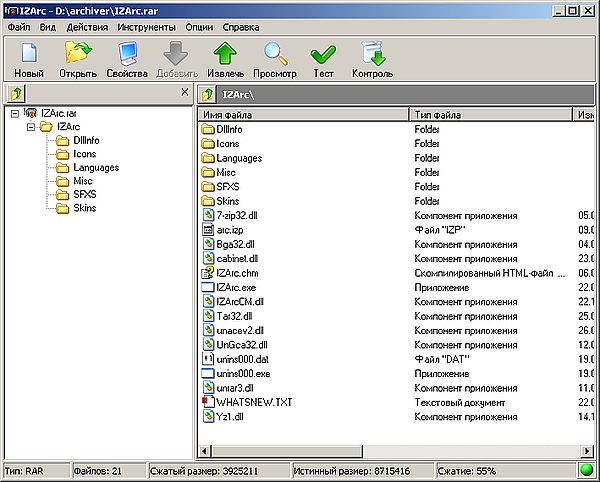This screenshot has width=600, height=482.
Task: Open the Опции menu
Action: pyautogui.click(x=199, y=28)
